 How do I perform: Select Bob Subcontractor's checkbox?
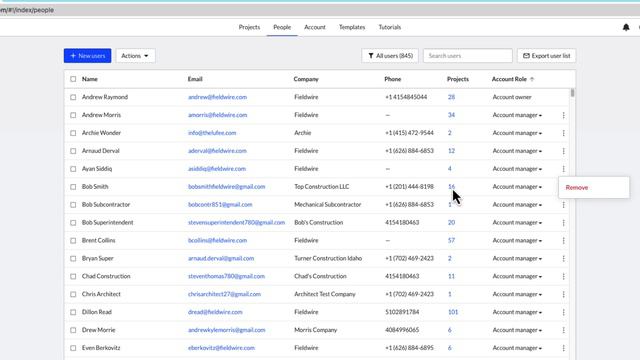pyautogui.click(x=73, y=204)
